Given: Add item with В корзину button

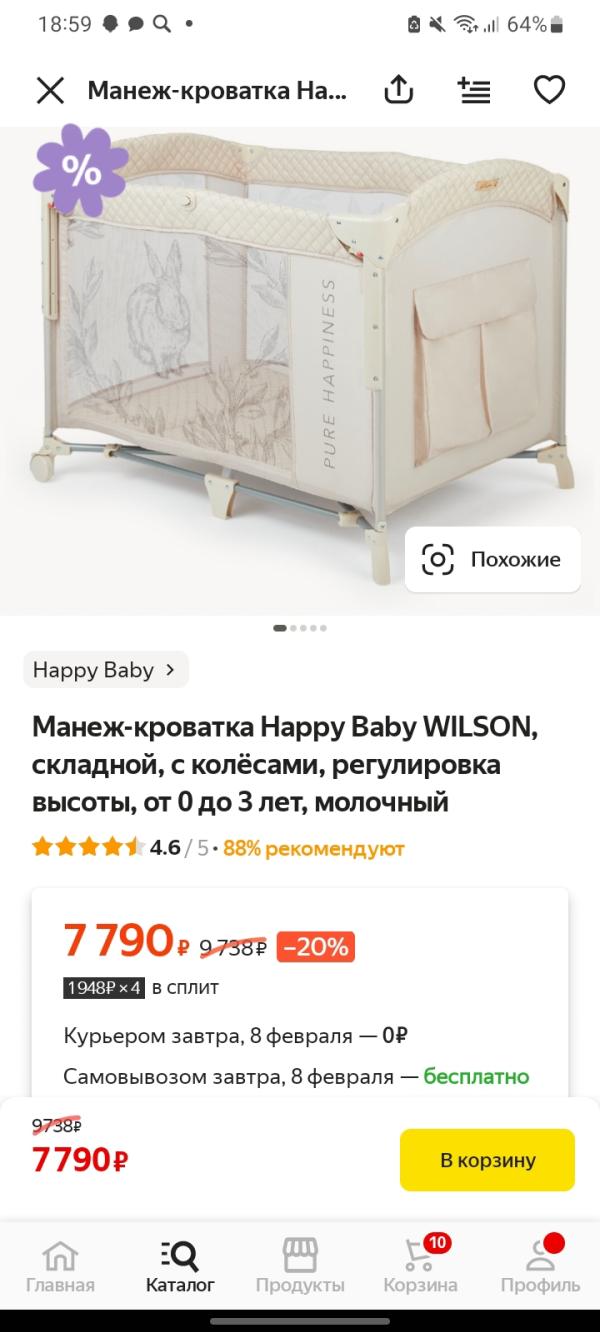Looking at the screenshot, I should coord(487,1160).
